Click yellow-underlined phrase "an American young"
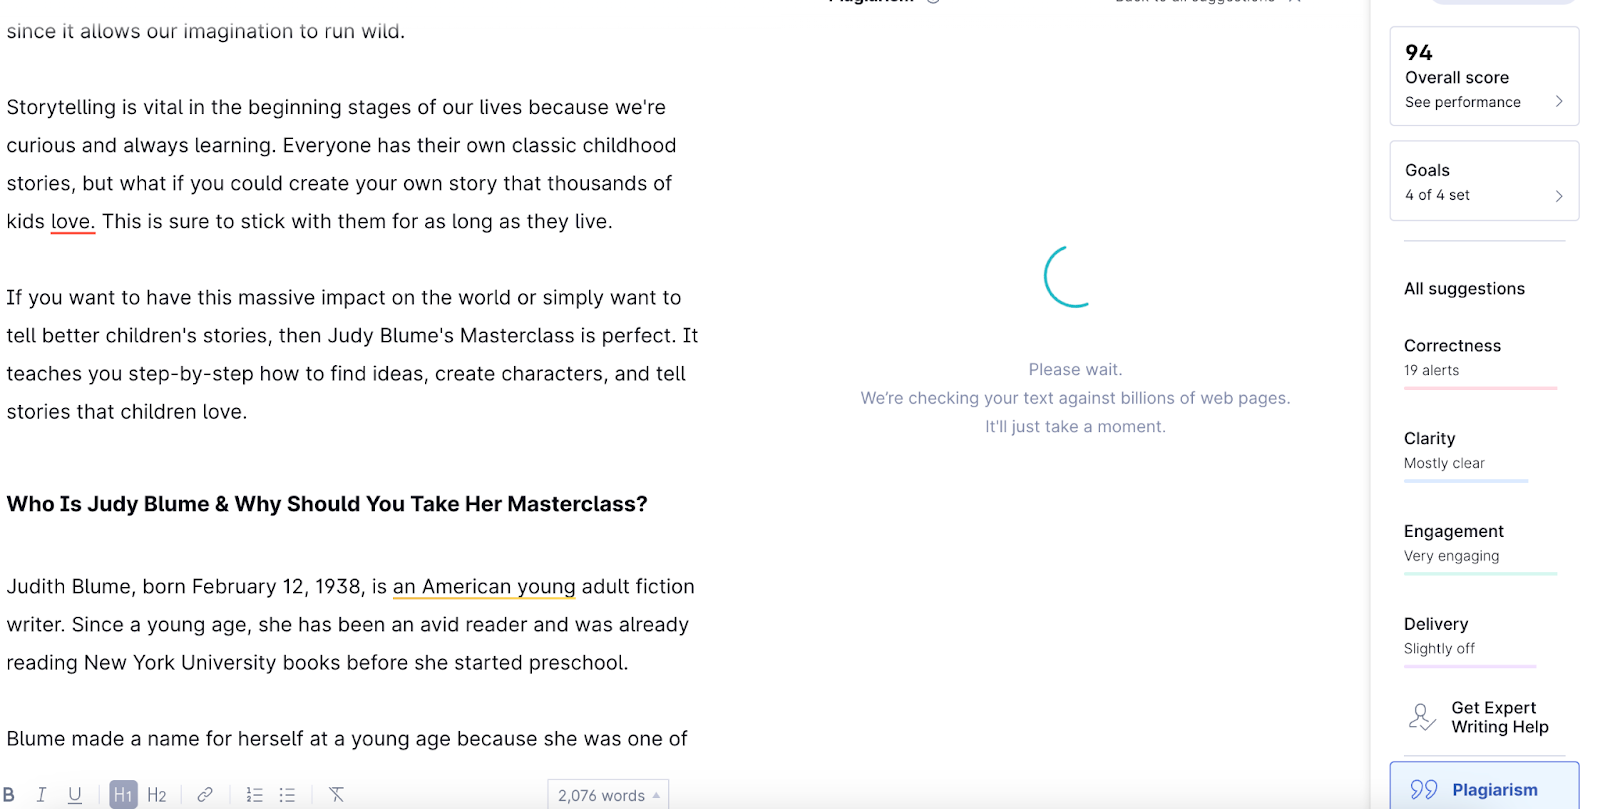 484,587
